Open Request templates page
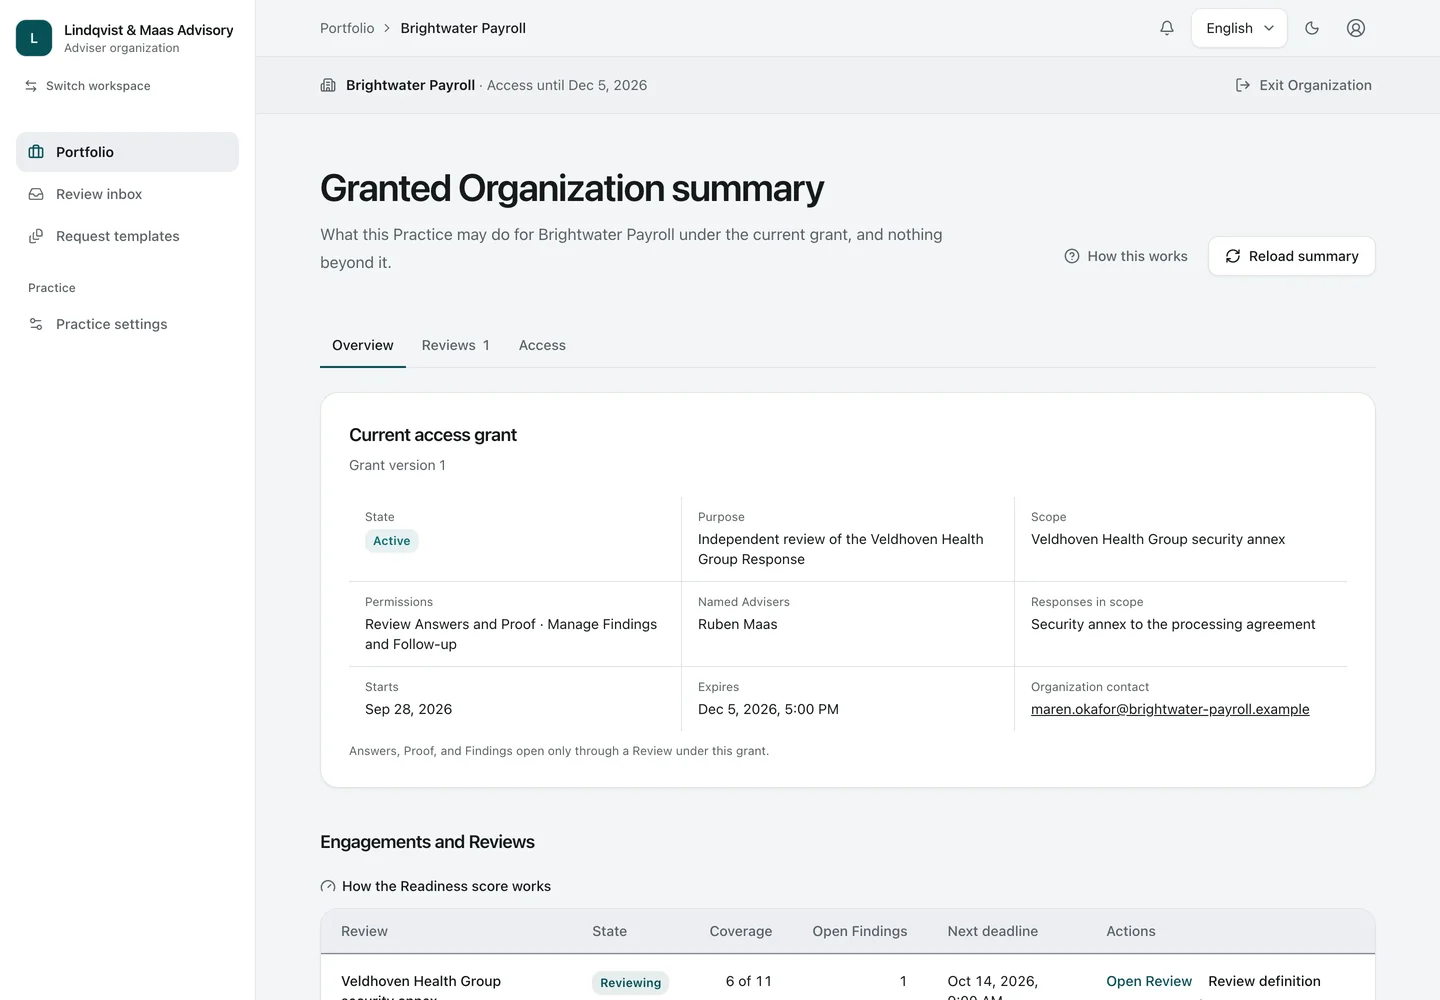 click(x=127, y=236)
